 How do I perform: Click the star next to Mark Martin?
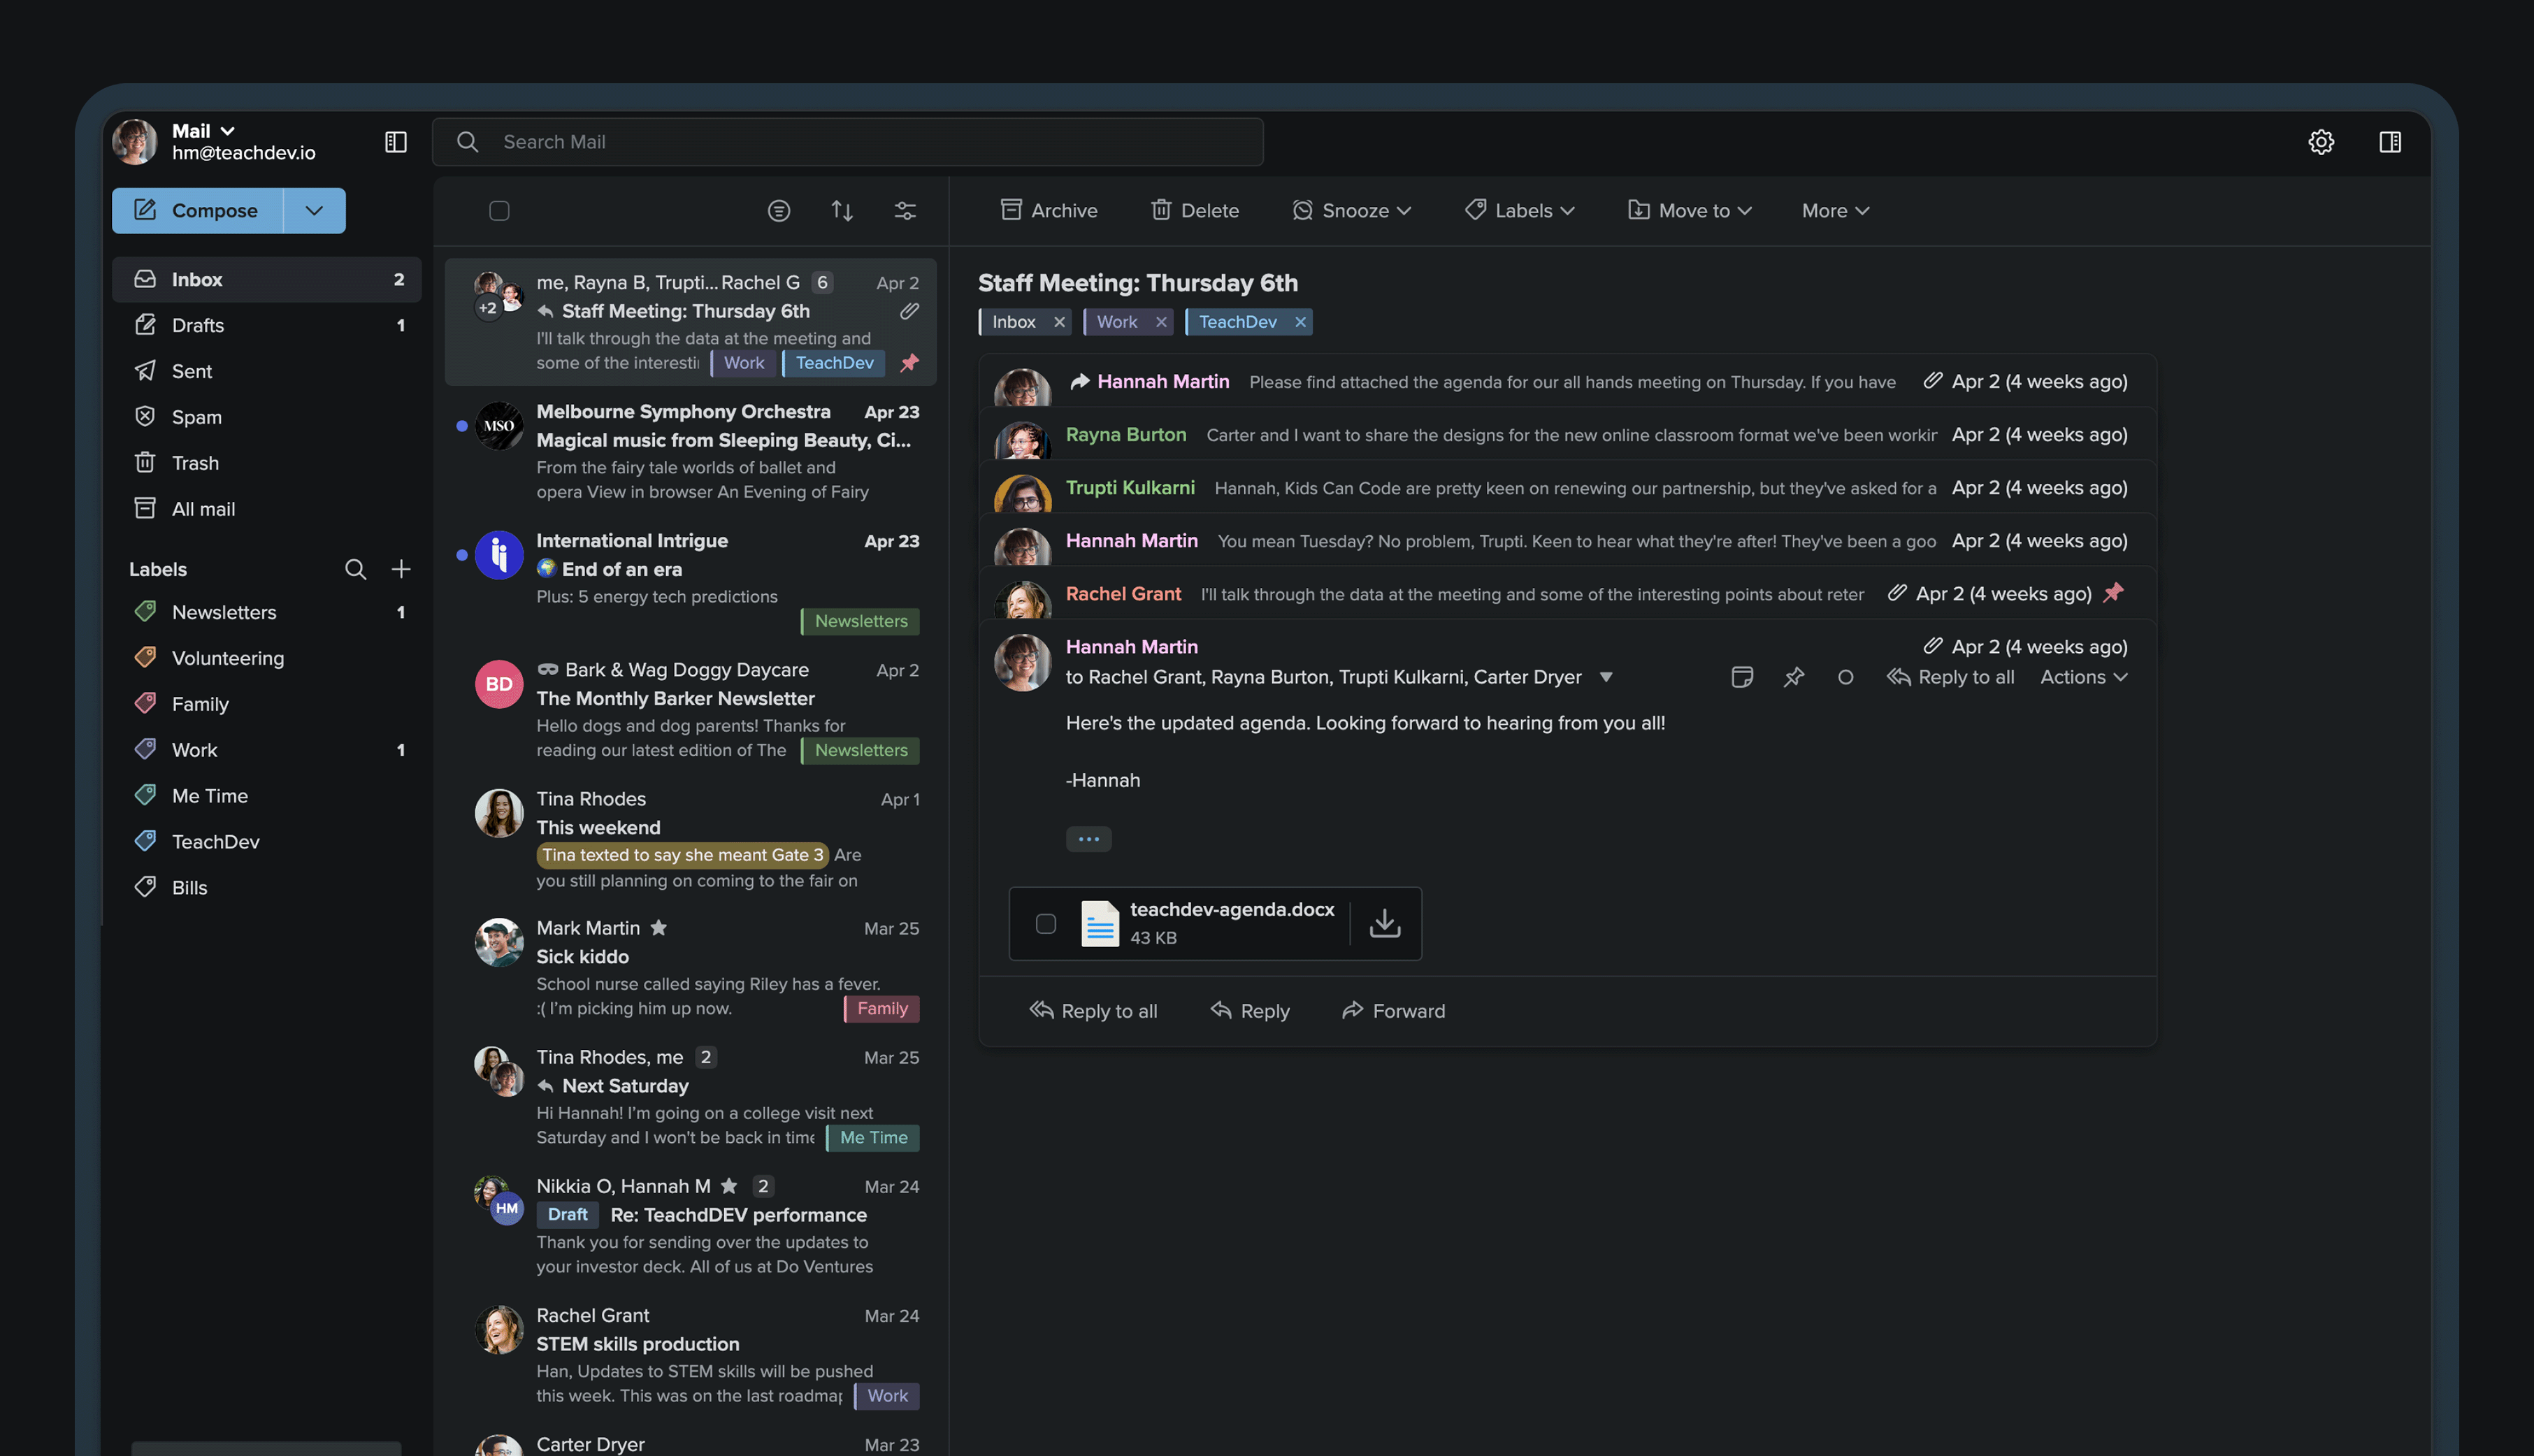click(x=659, y=928)
